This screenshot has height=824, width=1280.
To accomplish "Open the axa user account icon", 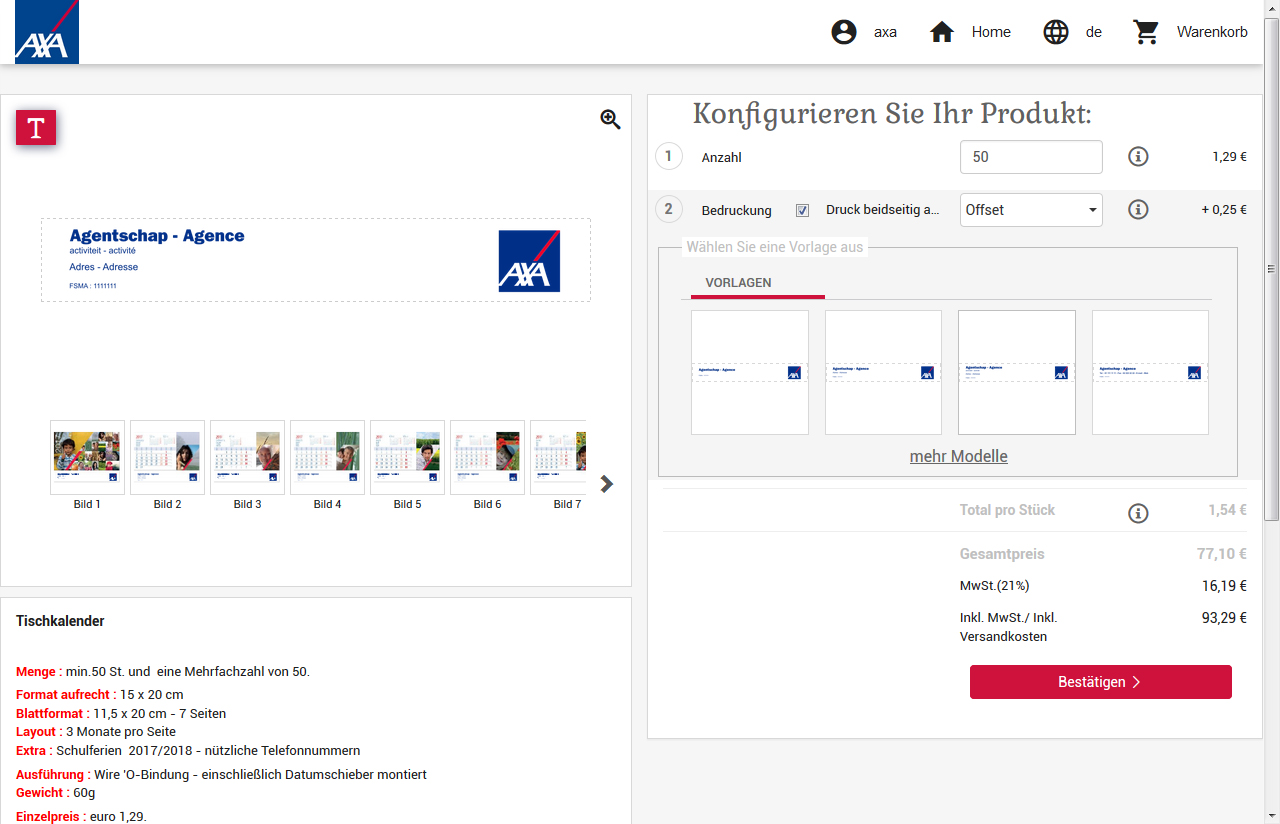I will (844, 32).
